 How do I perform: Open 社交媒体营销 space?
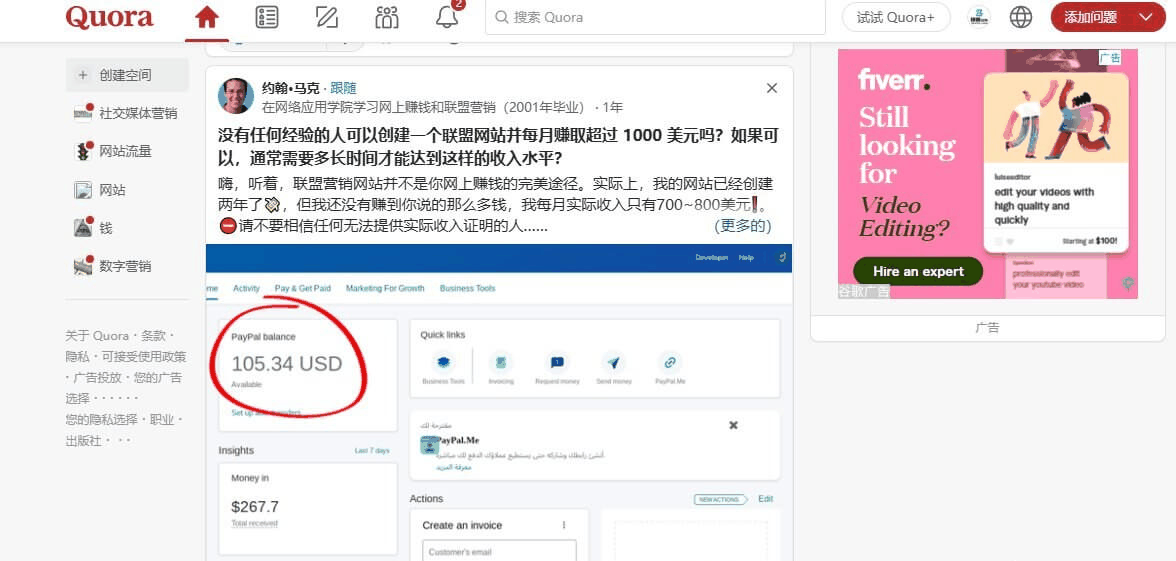click(126, 113)
